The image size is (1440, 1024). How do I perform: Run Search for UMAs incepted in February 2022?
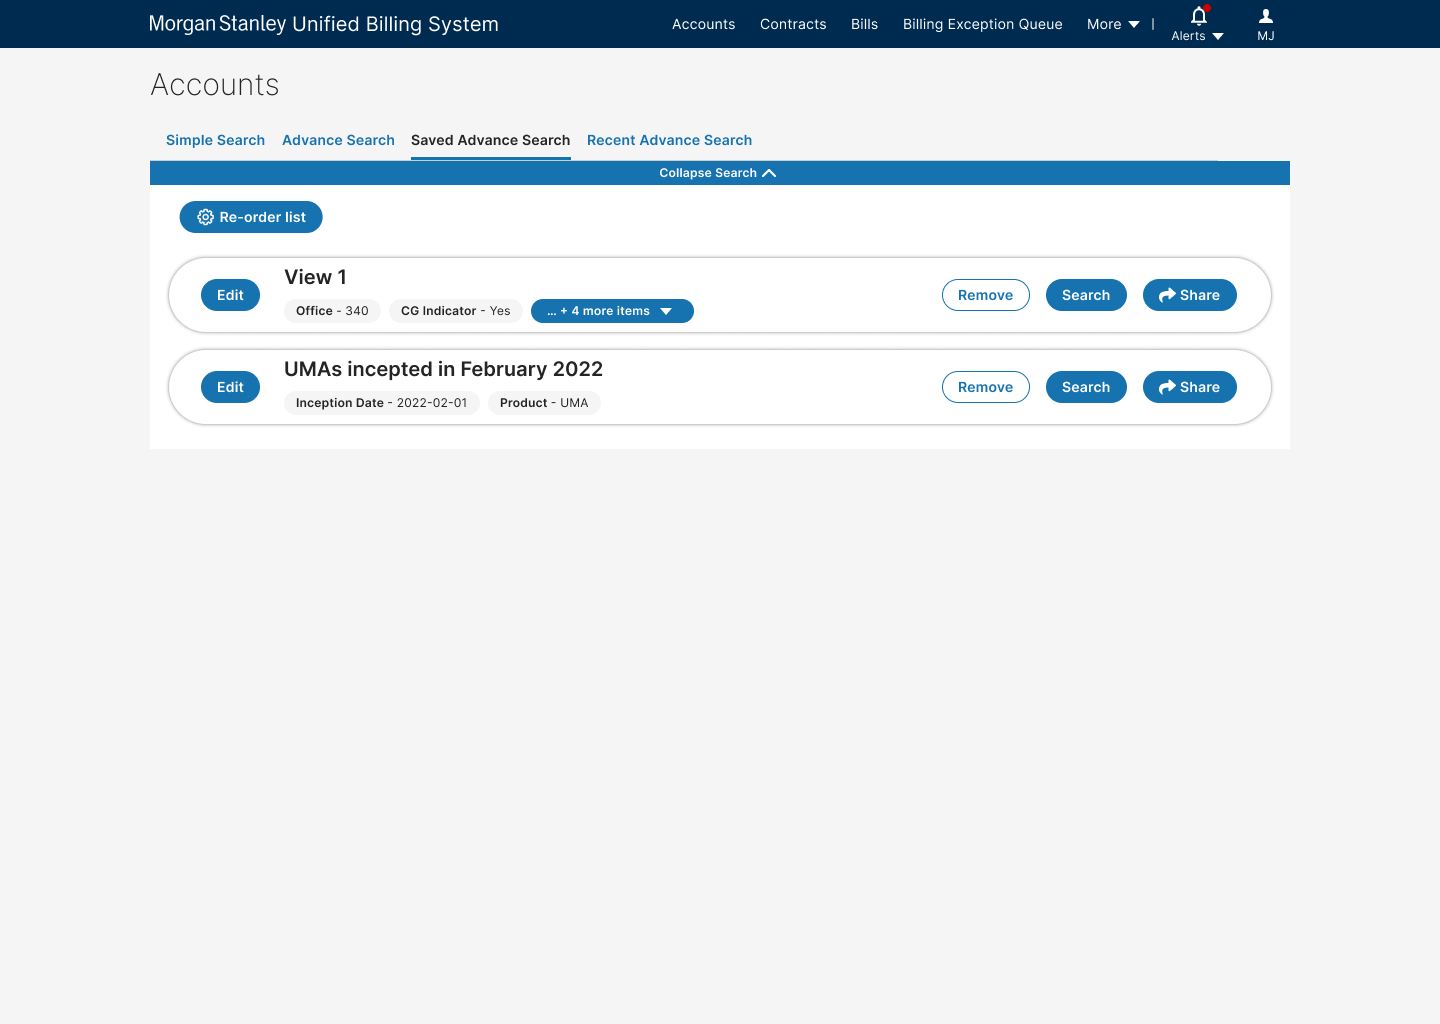pos(1086,387)
